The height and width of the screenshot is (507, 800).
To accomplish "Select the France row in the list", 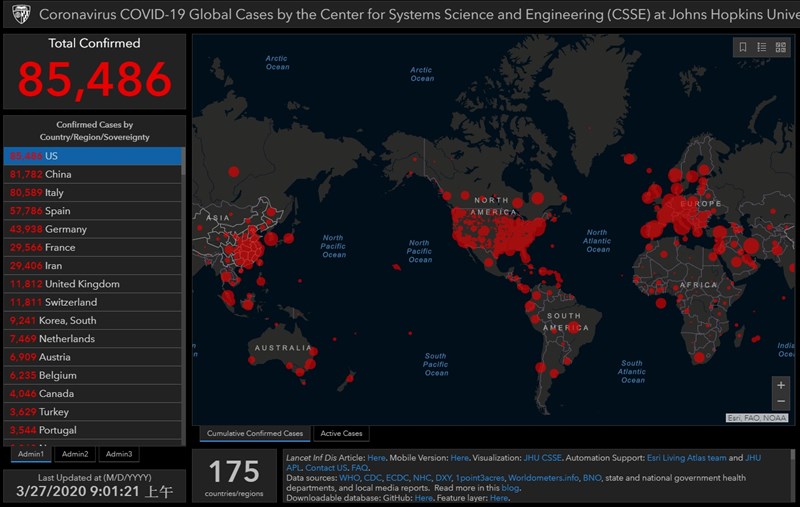I will (x=92, y=247).
